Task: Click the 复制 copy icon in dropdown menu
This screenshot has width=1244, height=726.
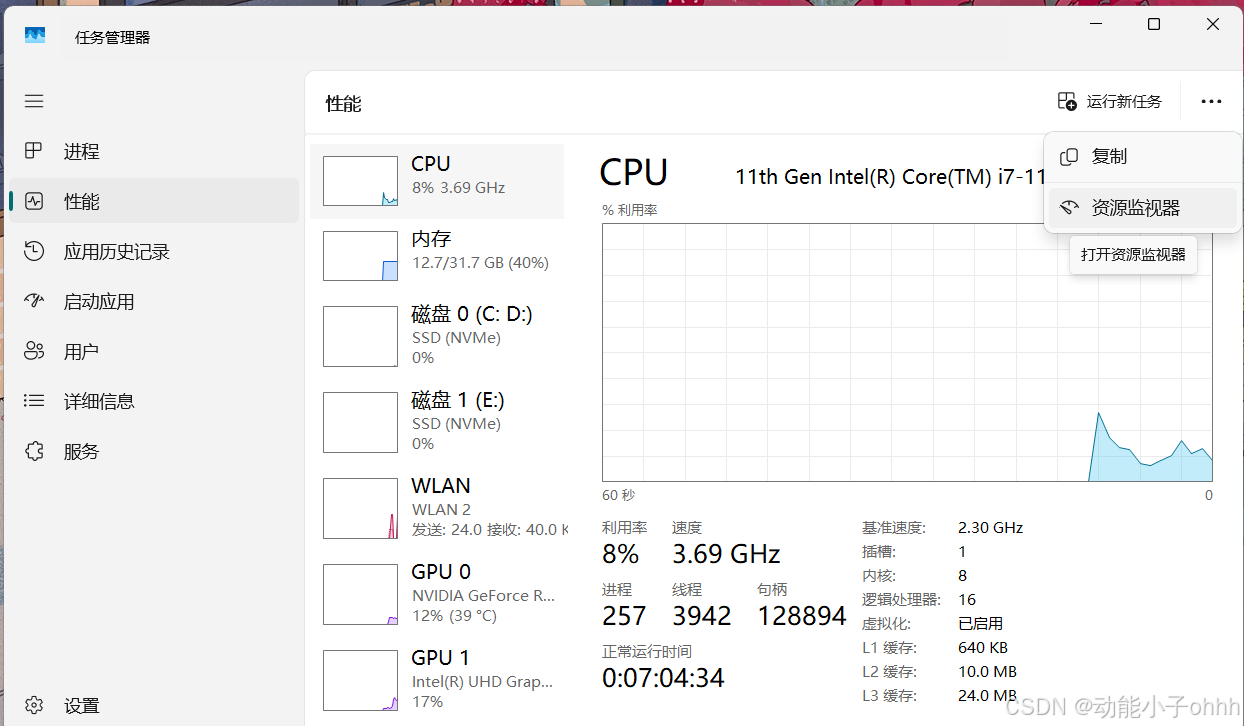Action: pyautogui.click(x=1069, y=156)
